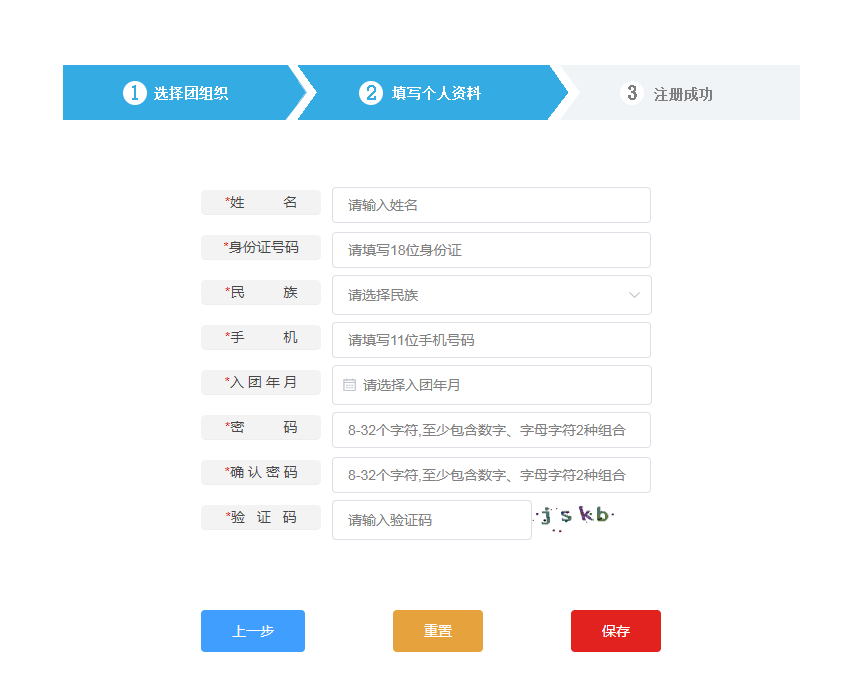Open the 民族 nationality selection dropdown
846x685 pixels.
pos(491,295)
